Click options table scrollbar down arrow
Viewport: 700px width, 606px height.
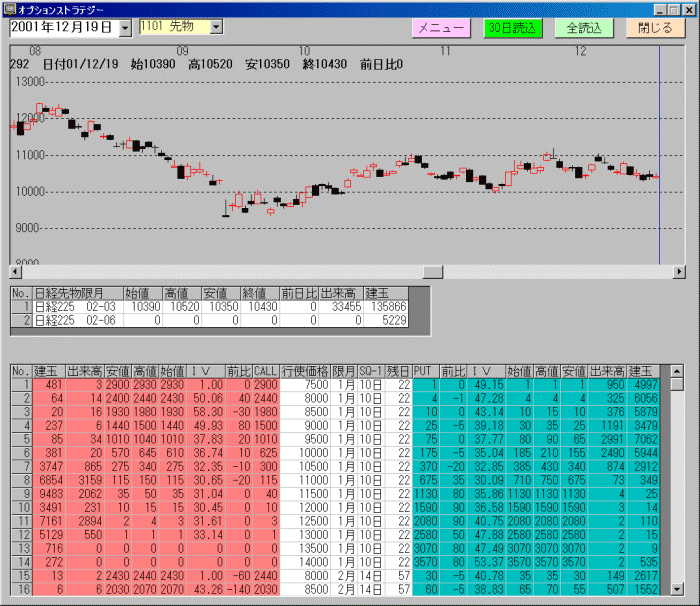click(x=677, y=589)
